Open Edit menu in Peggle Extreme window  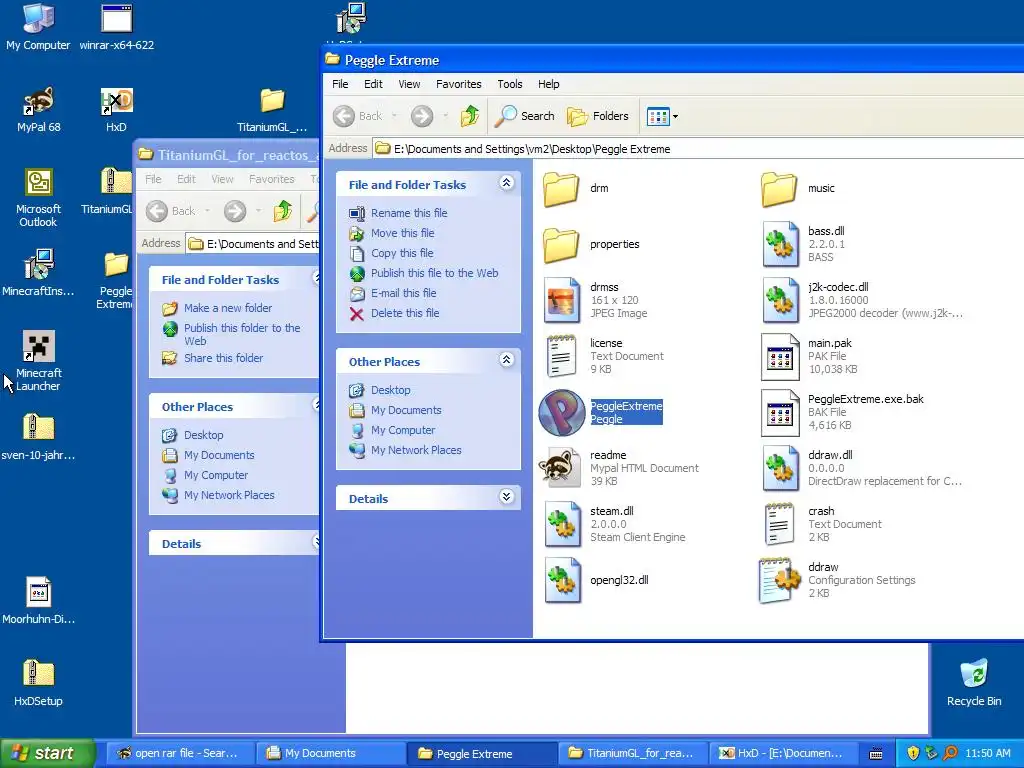click(x=374, y=84)
